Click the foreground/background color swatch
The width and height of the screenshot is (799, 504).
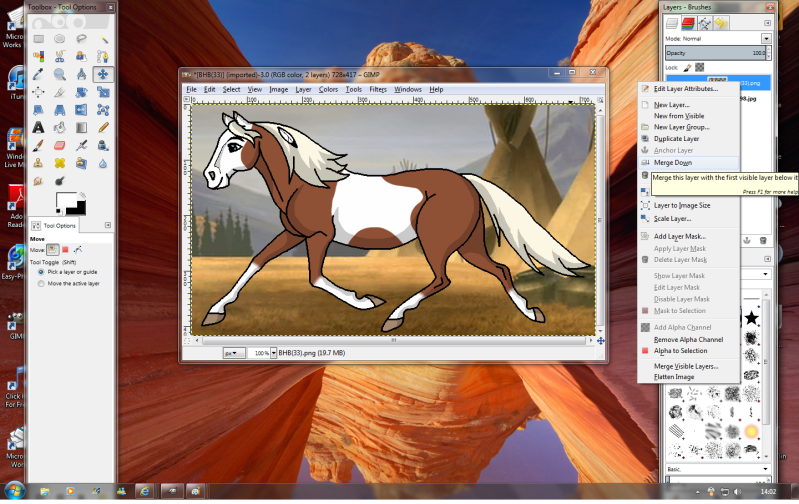point(70,203)
